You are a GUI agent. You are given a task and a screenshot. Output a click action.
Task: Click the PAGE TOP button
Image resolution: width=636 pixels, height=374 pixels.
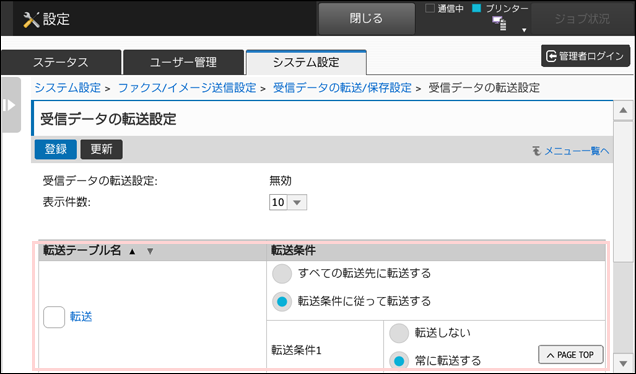[571, 355]
